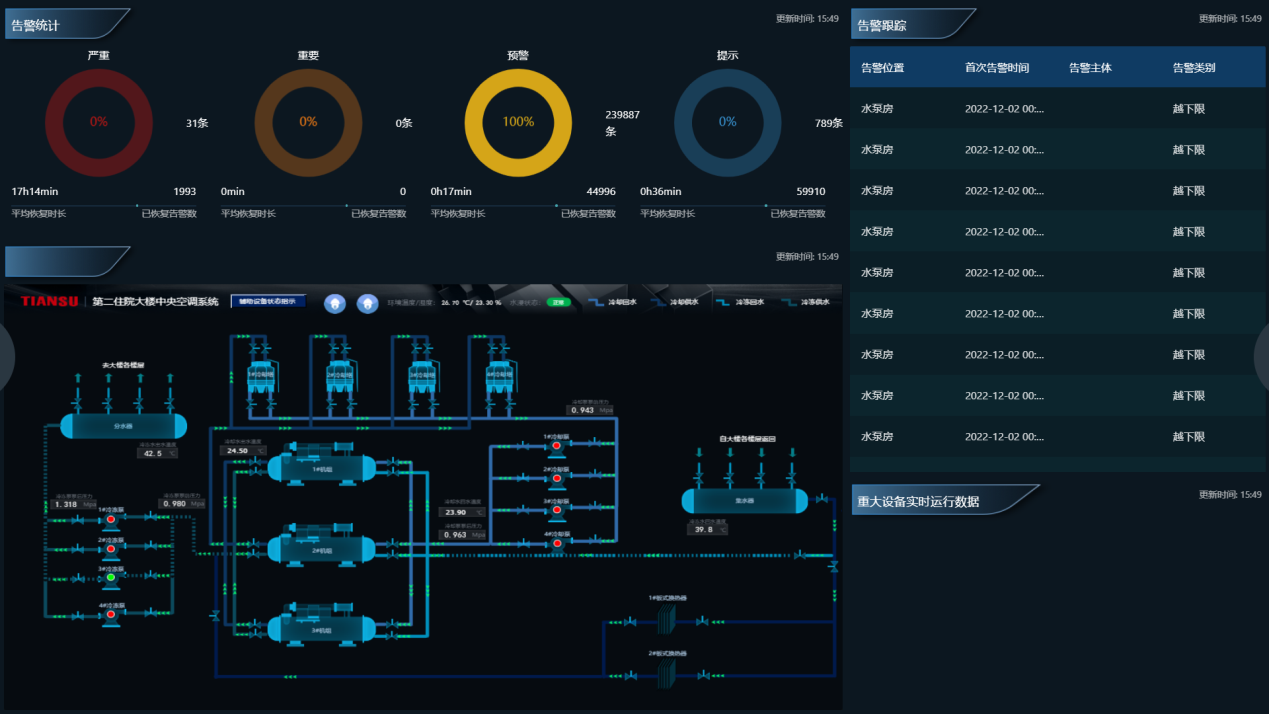
Task: Click the green 正常 status badge
Action: tap(558, 302)
